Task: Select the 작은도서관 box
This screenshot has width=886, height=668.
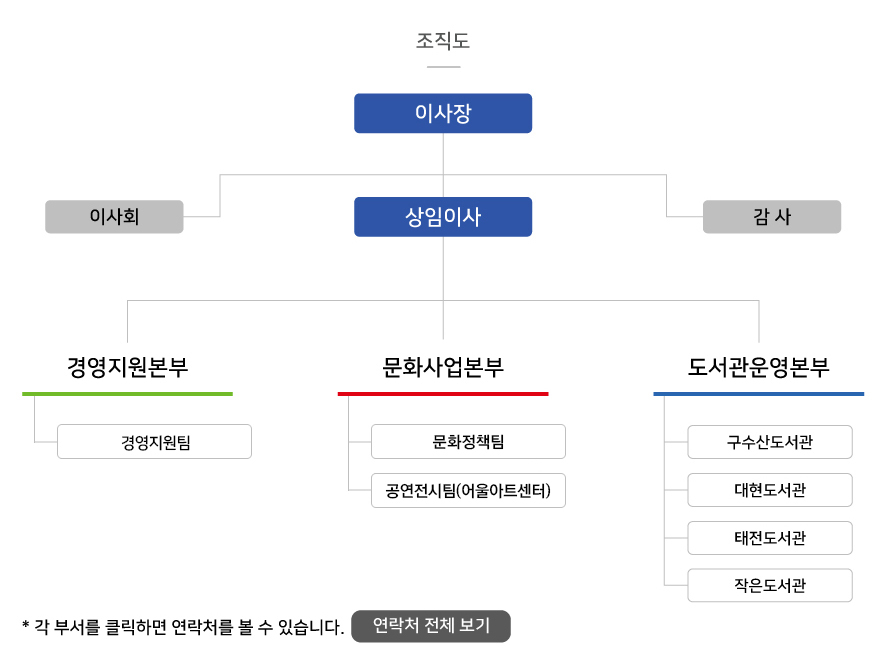Action: click(770, 585)
